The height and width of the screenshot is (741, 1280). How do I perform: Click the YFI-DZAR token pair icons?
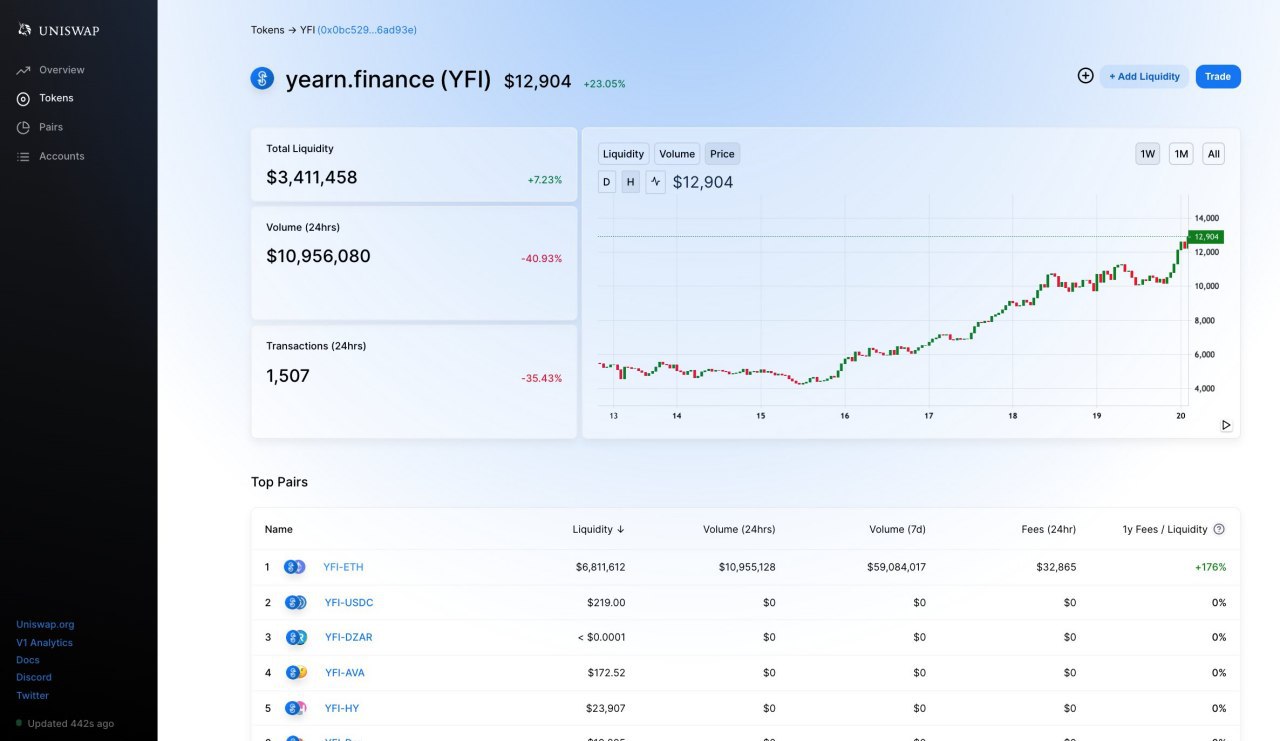(x=295, y=637)
